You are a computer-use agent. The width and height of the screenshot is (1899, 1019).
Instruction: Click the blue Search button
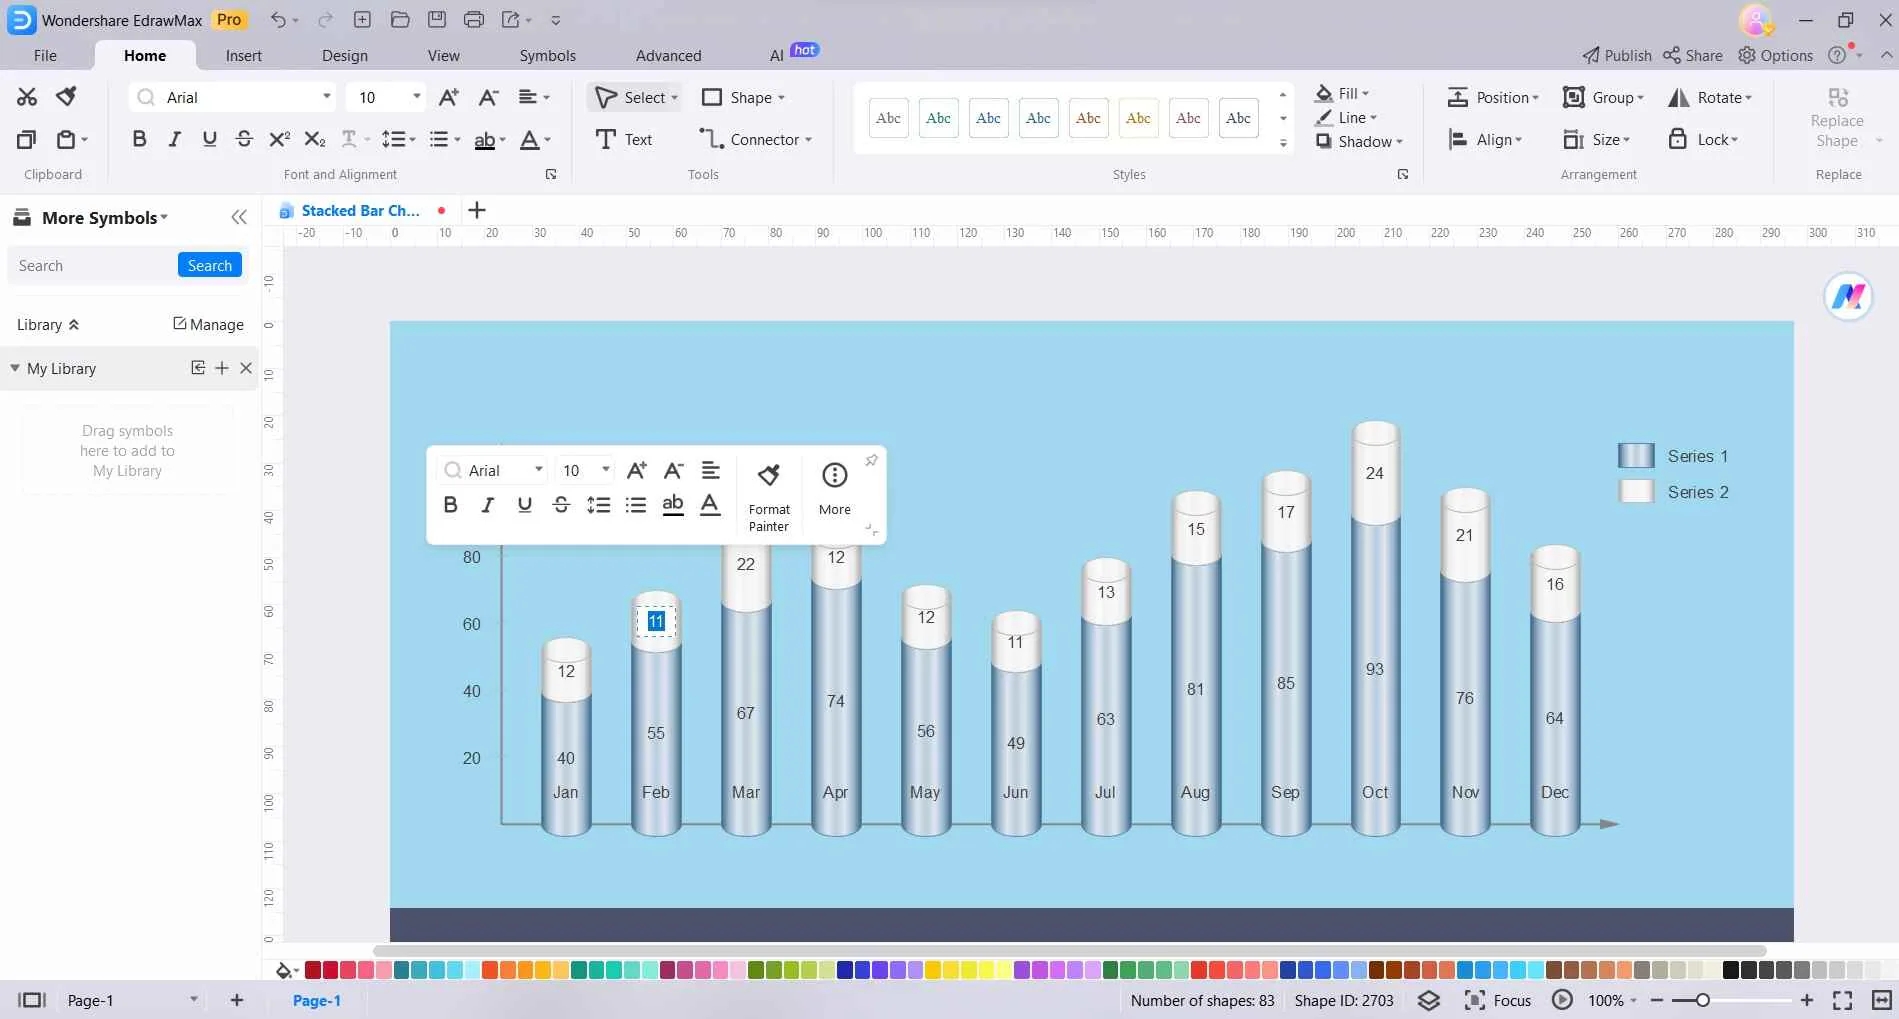(209, 266)
